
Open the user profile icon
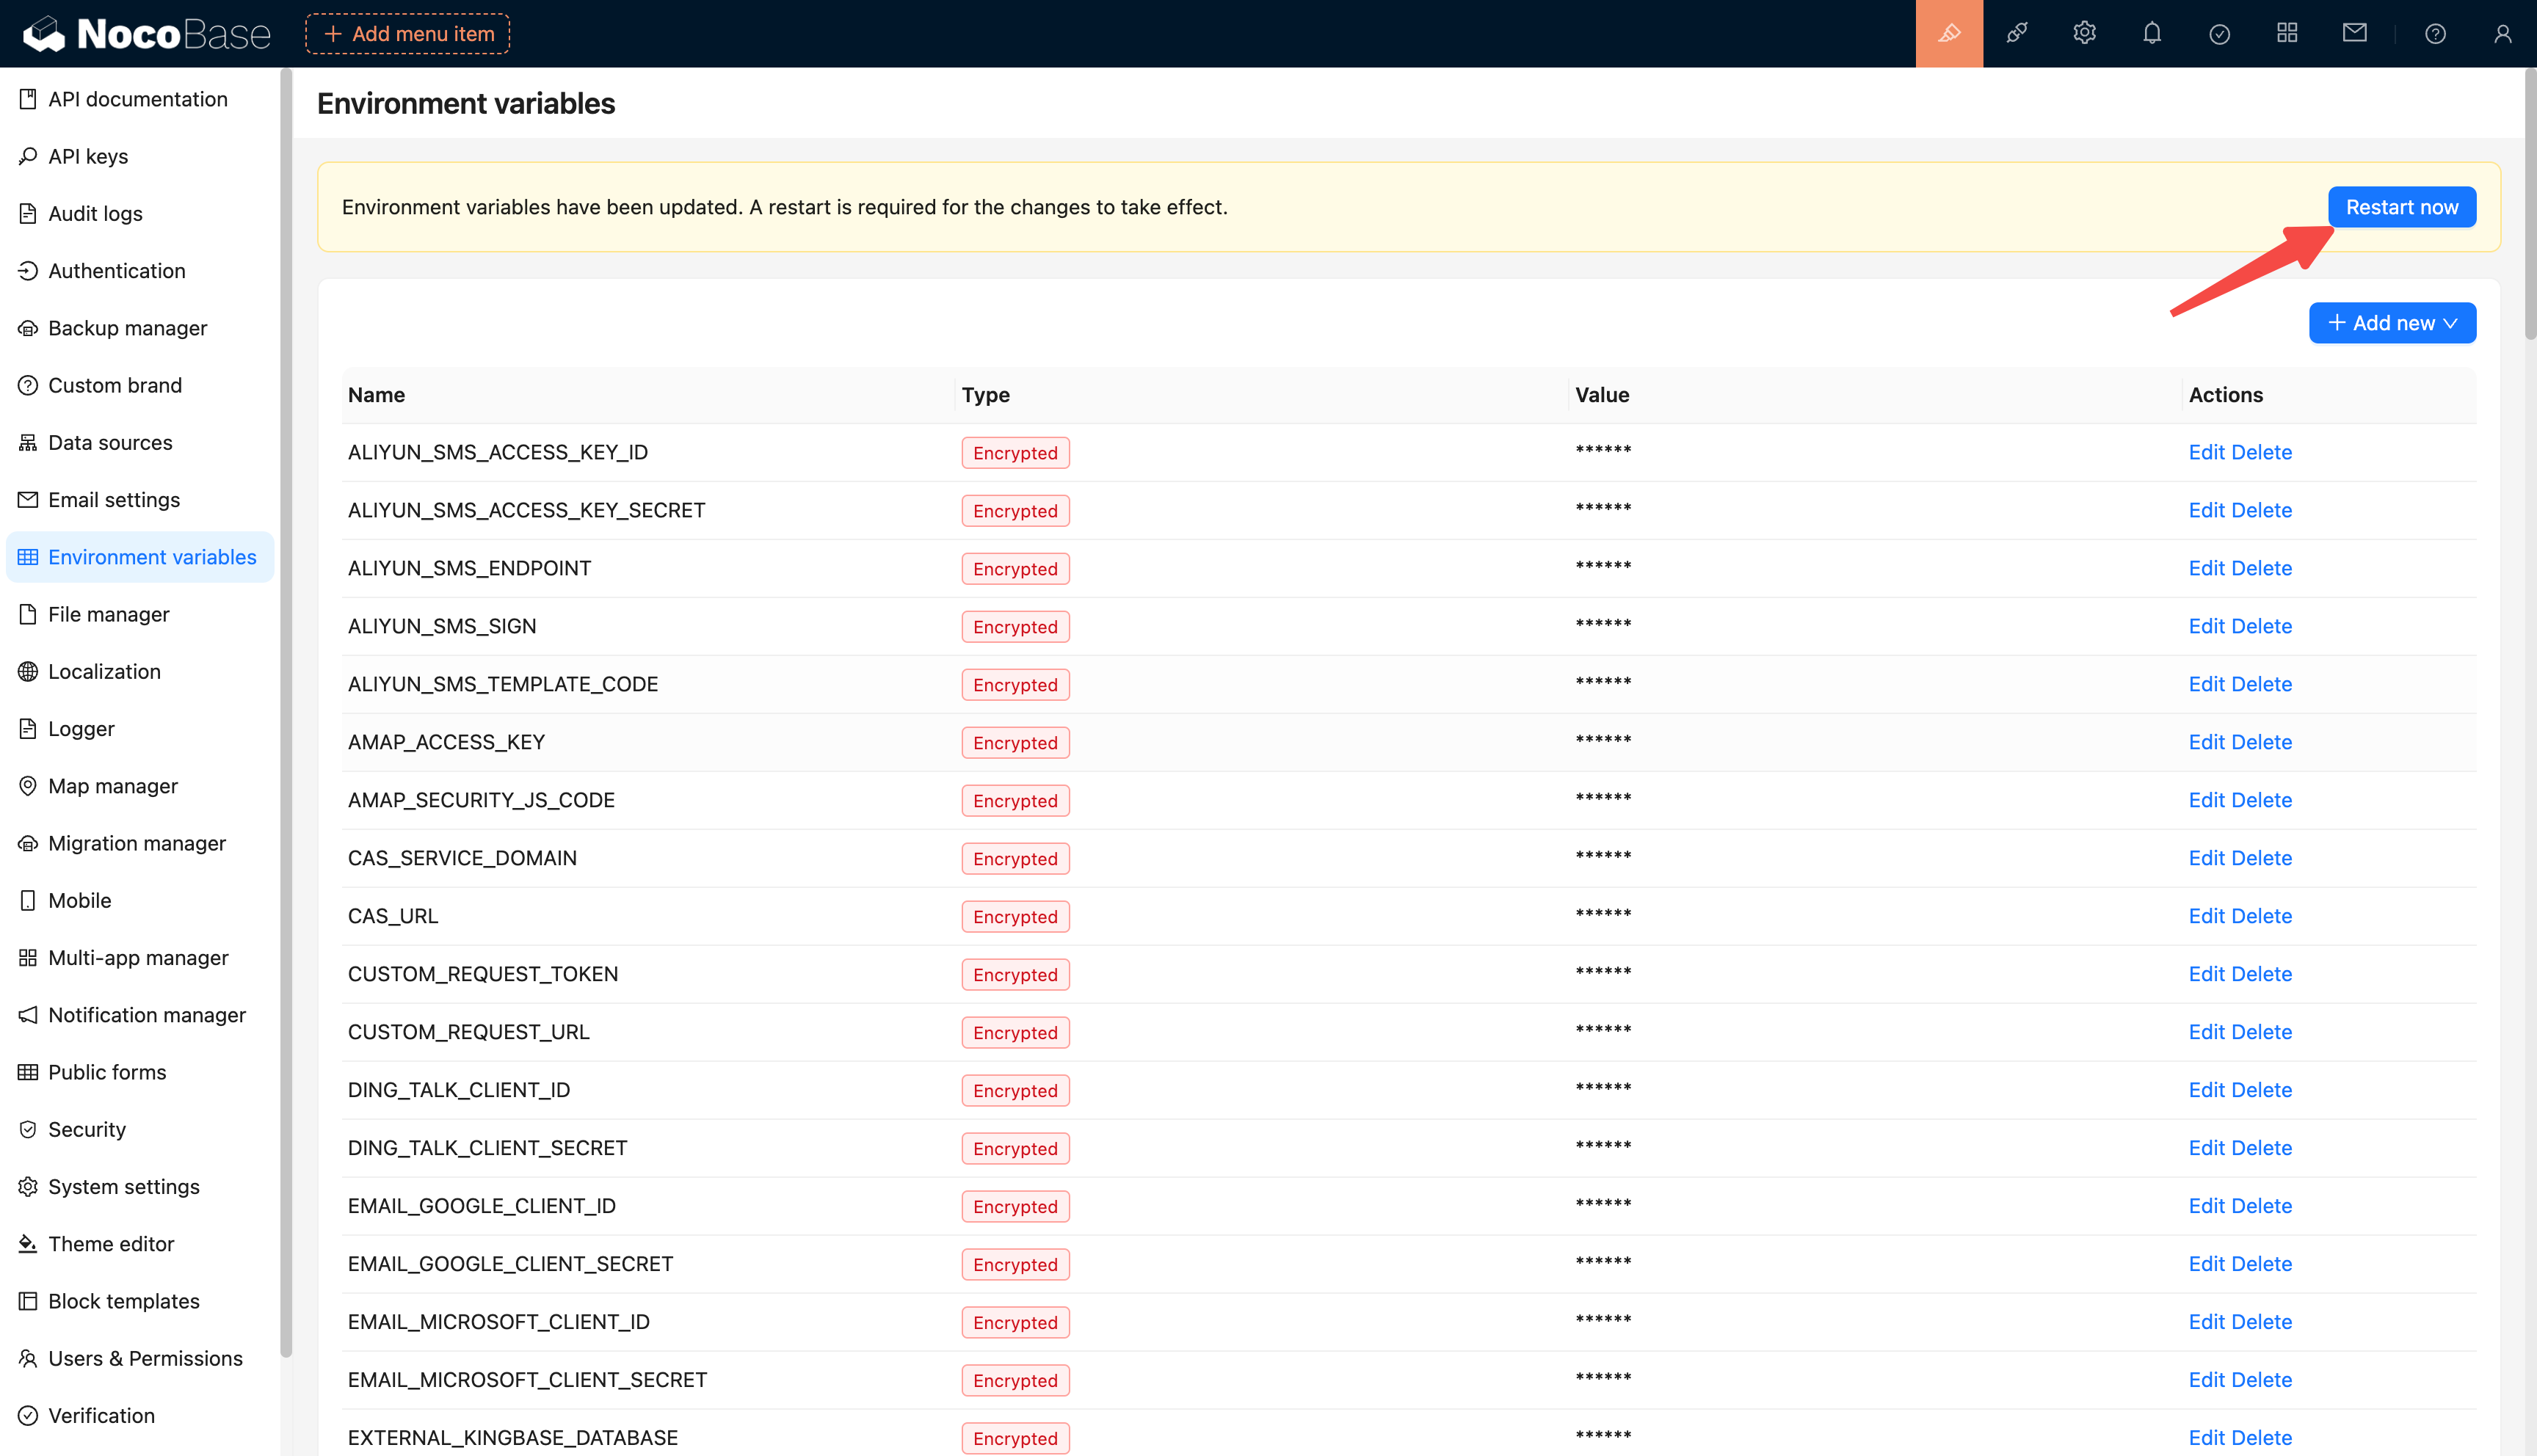coord(2502,34)
